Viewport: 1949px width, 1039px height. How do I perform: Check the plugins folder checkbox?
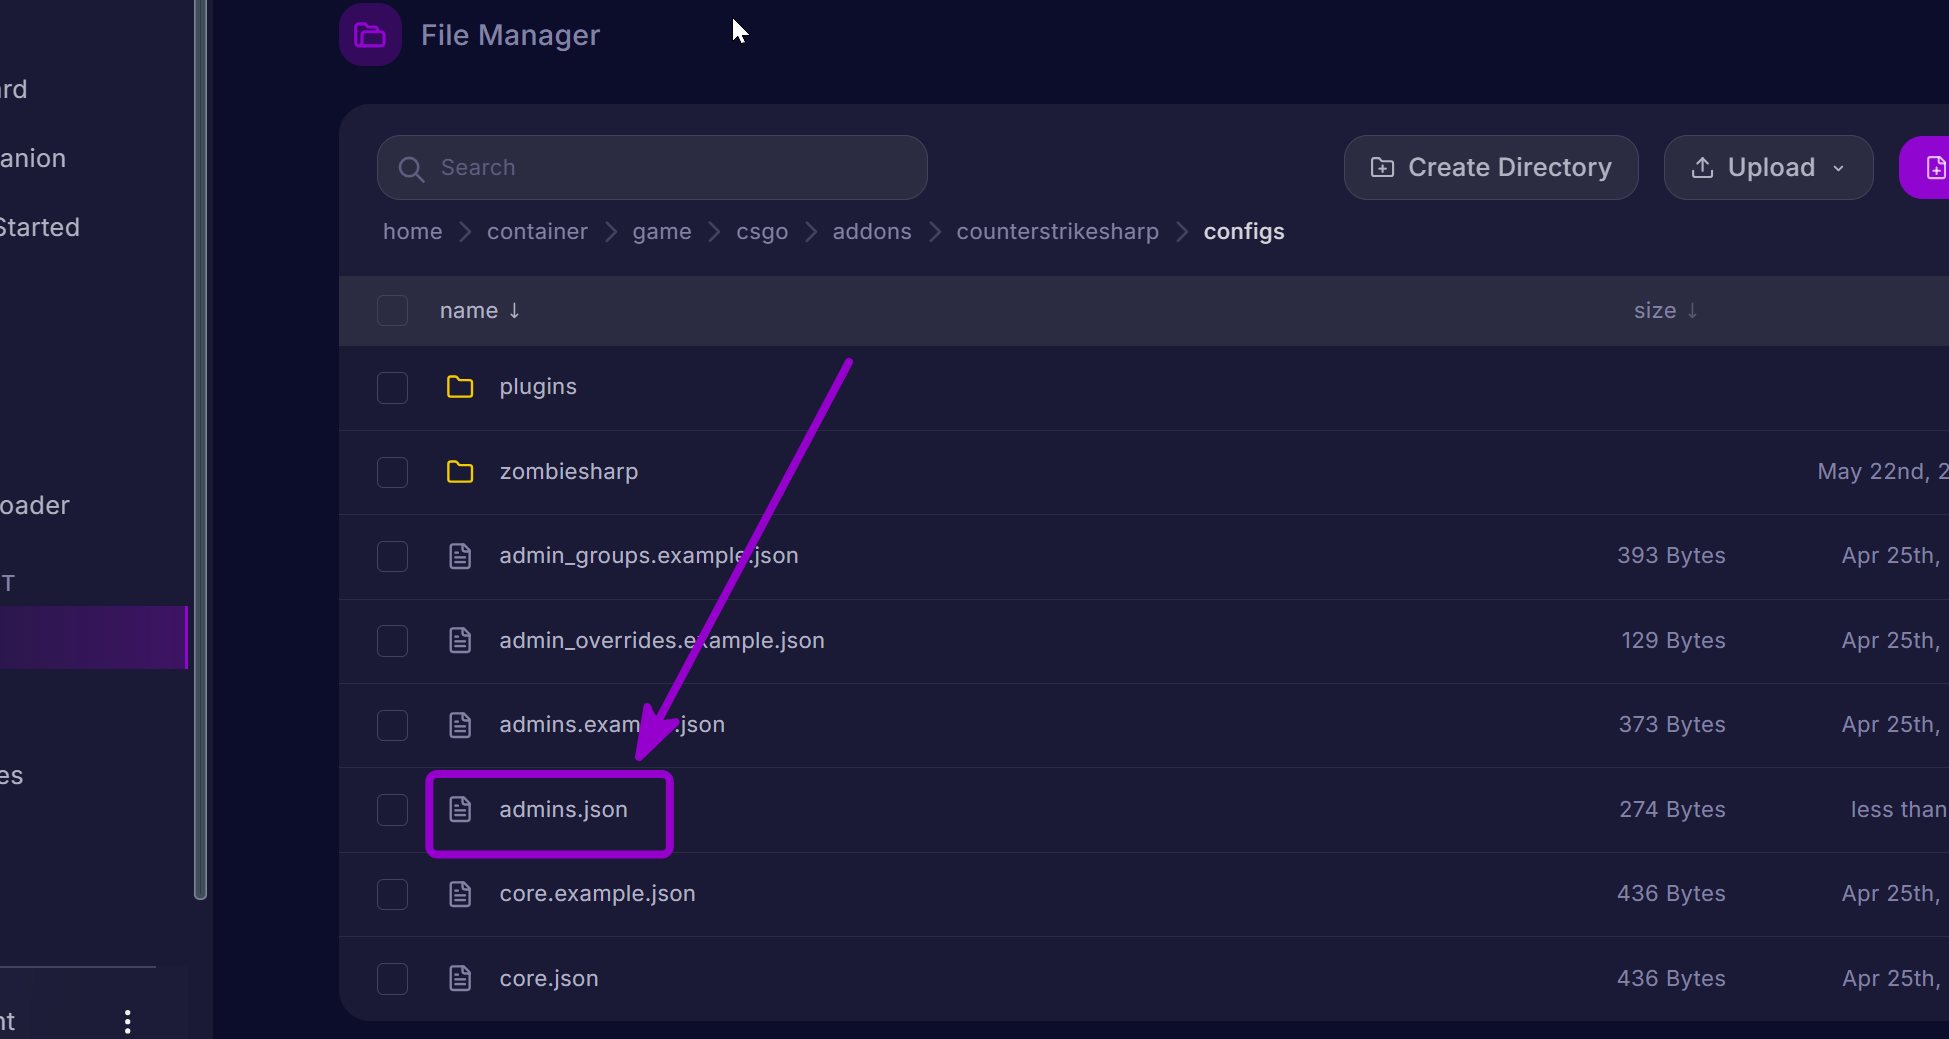point(392,387)
